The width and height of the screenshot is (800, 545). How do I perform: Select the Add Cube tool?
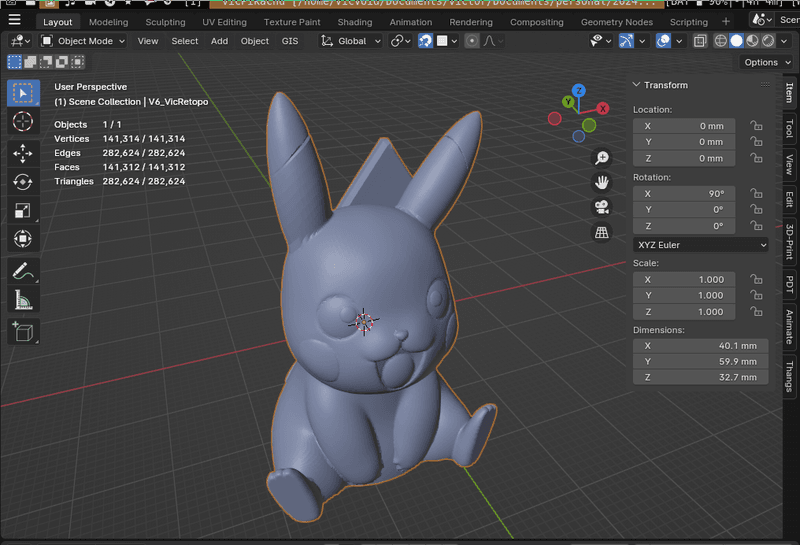pyautogui.click(x=22, y=332)
